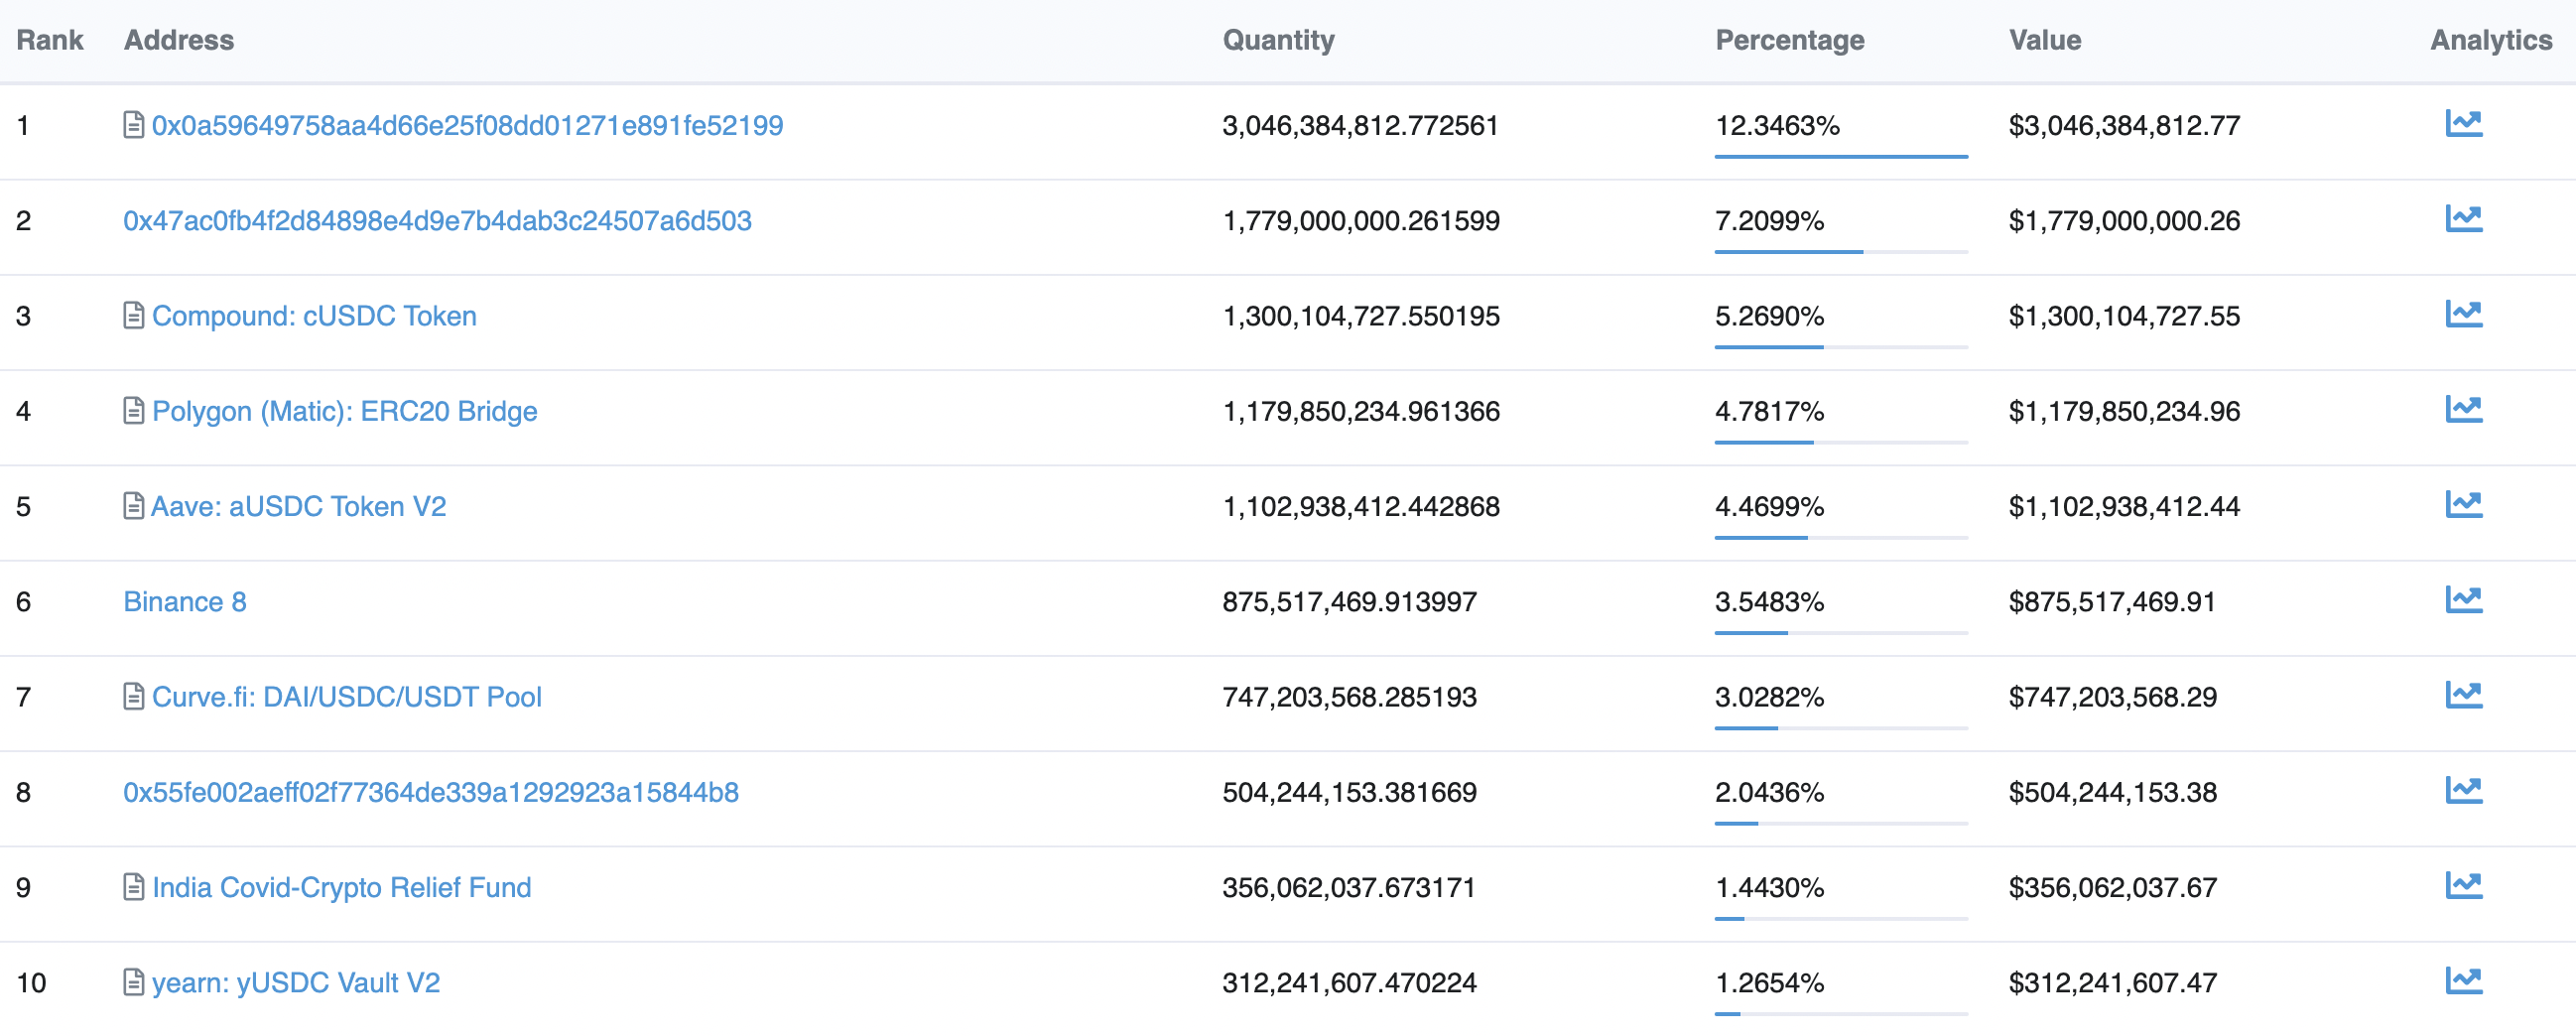The width and height of the screenshot is (2576, 1036).
Task: Show analytics icon for Binance 8
Action: (x=2464, y=600)
